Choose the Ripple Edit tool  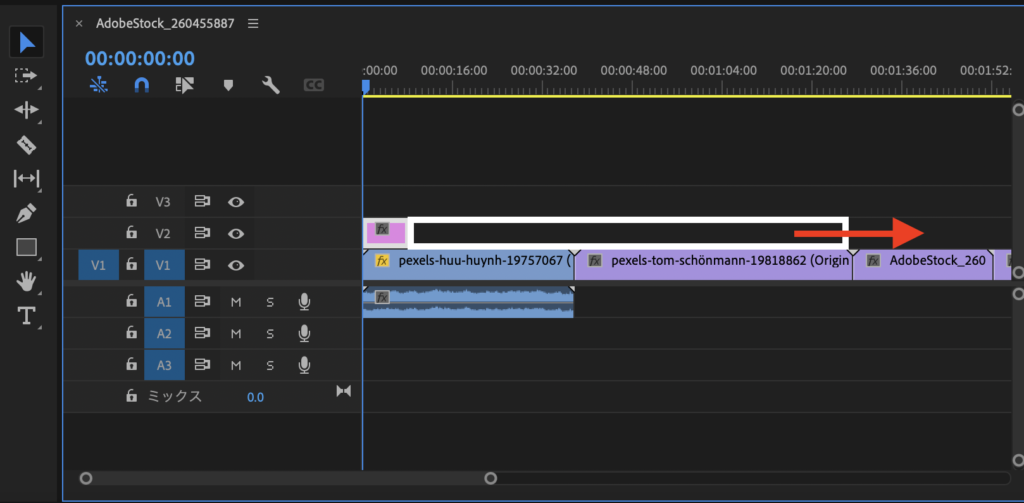coord(27,110)
